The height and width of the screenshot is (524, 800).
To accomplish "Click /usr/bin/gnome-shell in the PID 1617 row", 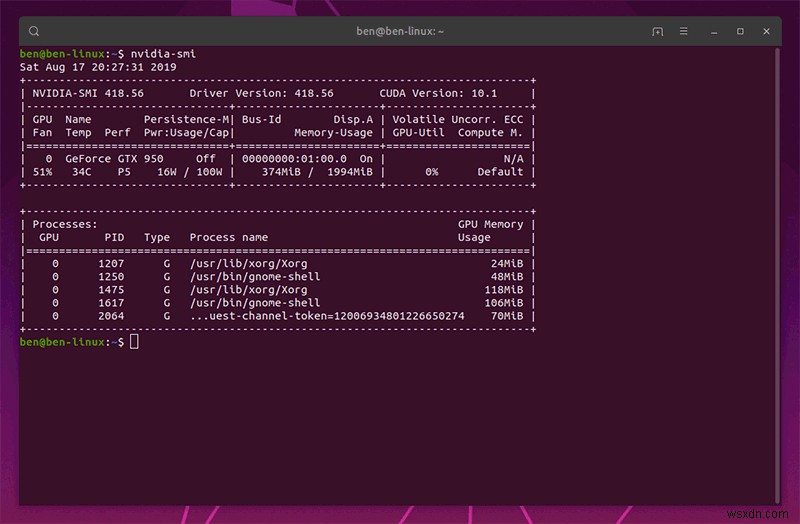I will [x=255, y=303].
